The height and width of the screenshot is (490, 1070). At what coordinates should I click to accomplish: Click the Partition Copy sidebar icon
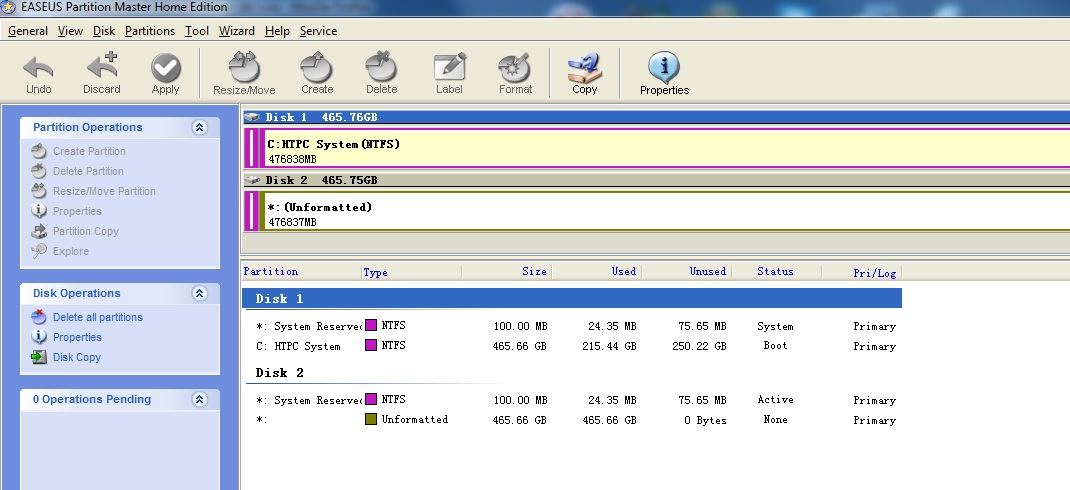point(40,231)
